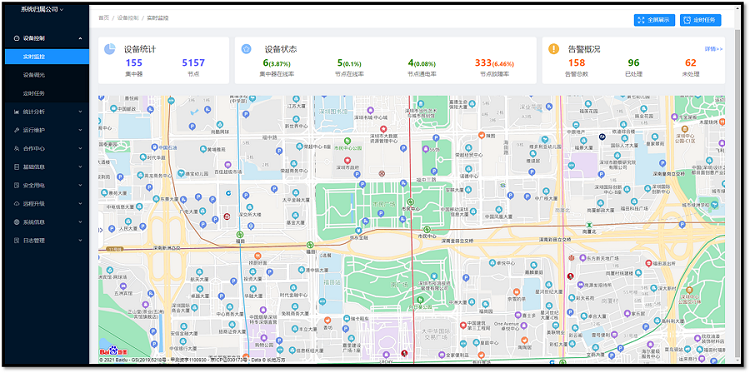Screen dimensions: 750x373
Task: Open the 统计分析 menu label
Action: 34,112
